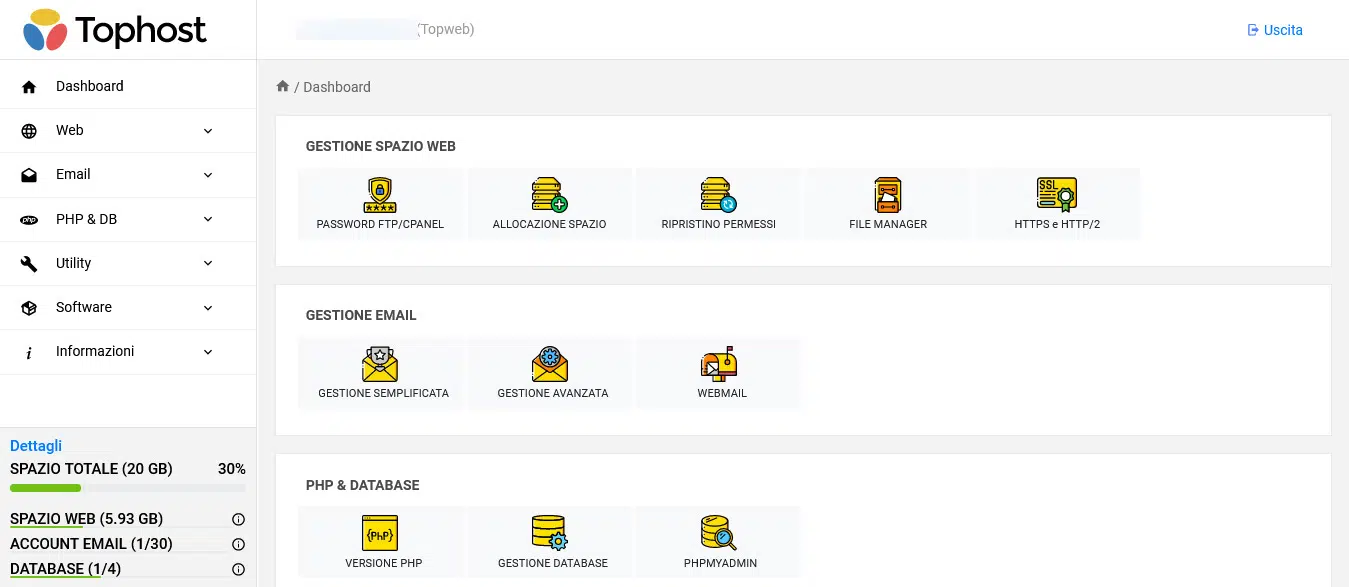Click the info icon next to SPAZIO WEB
The height and width of the screenshot is (587, 1349).
pos(237,519)
